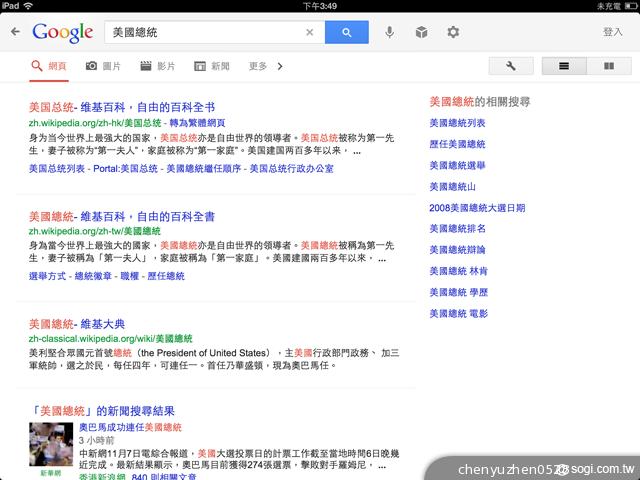Start voice search with the microphone icon
Viewport: 640px width, 480px height.
390,32
